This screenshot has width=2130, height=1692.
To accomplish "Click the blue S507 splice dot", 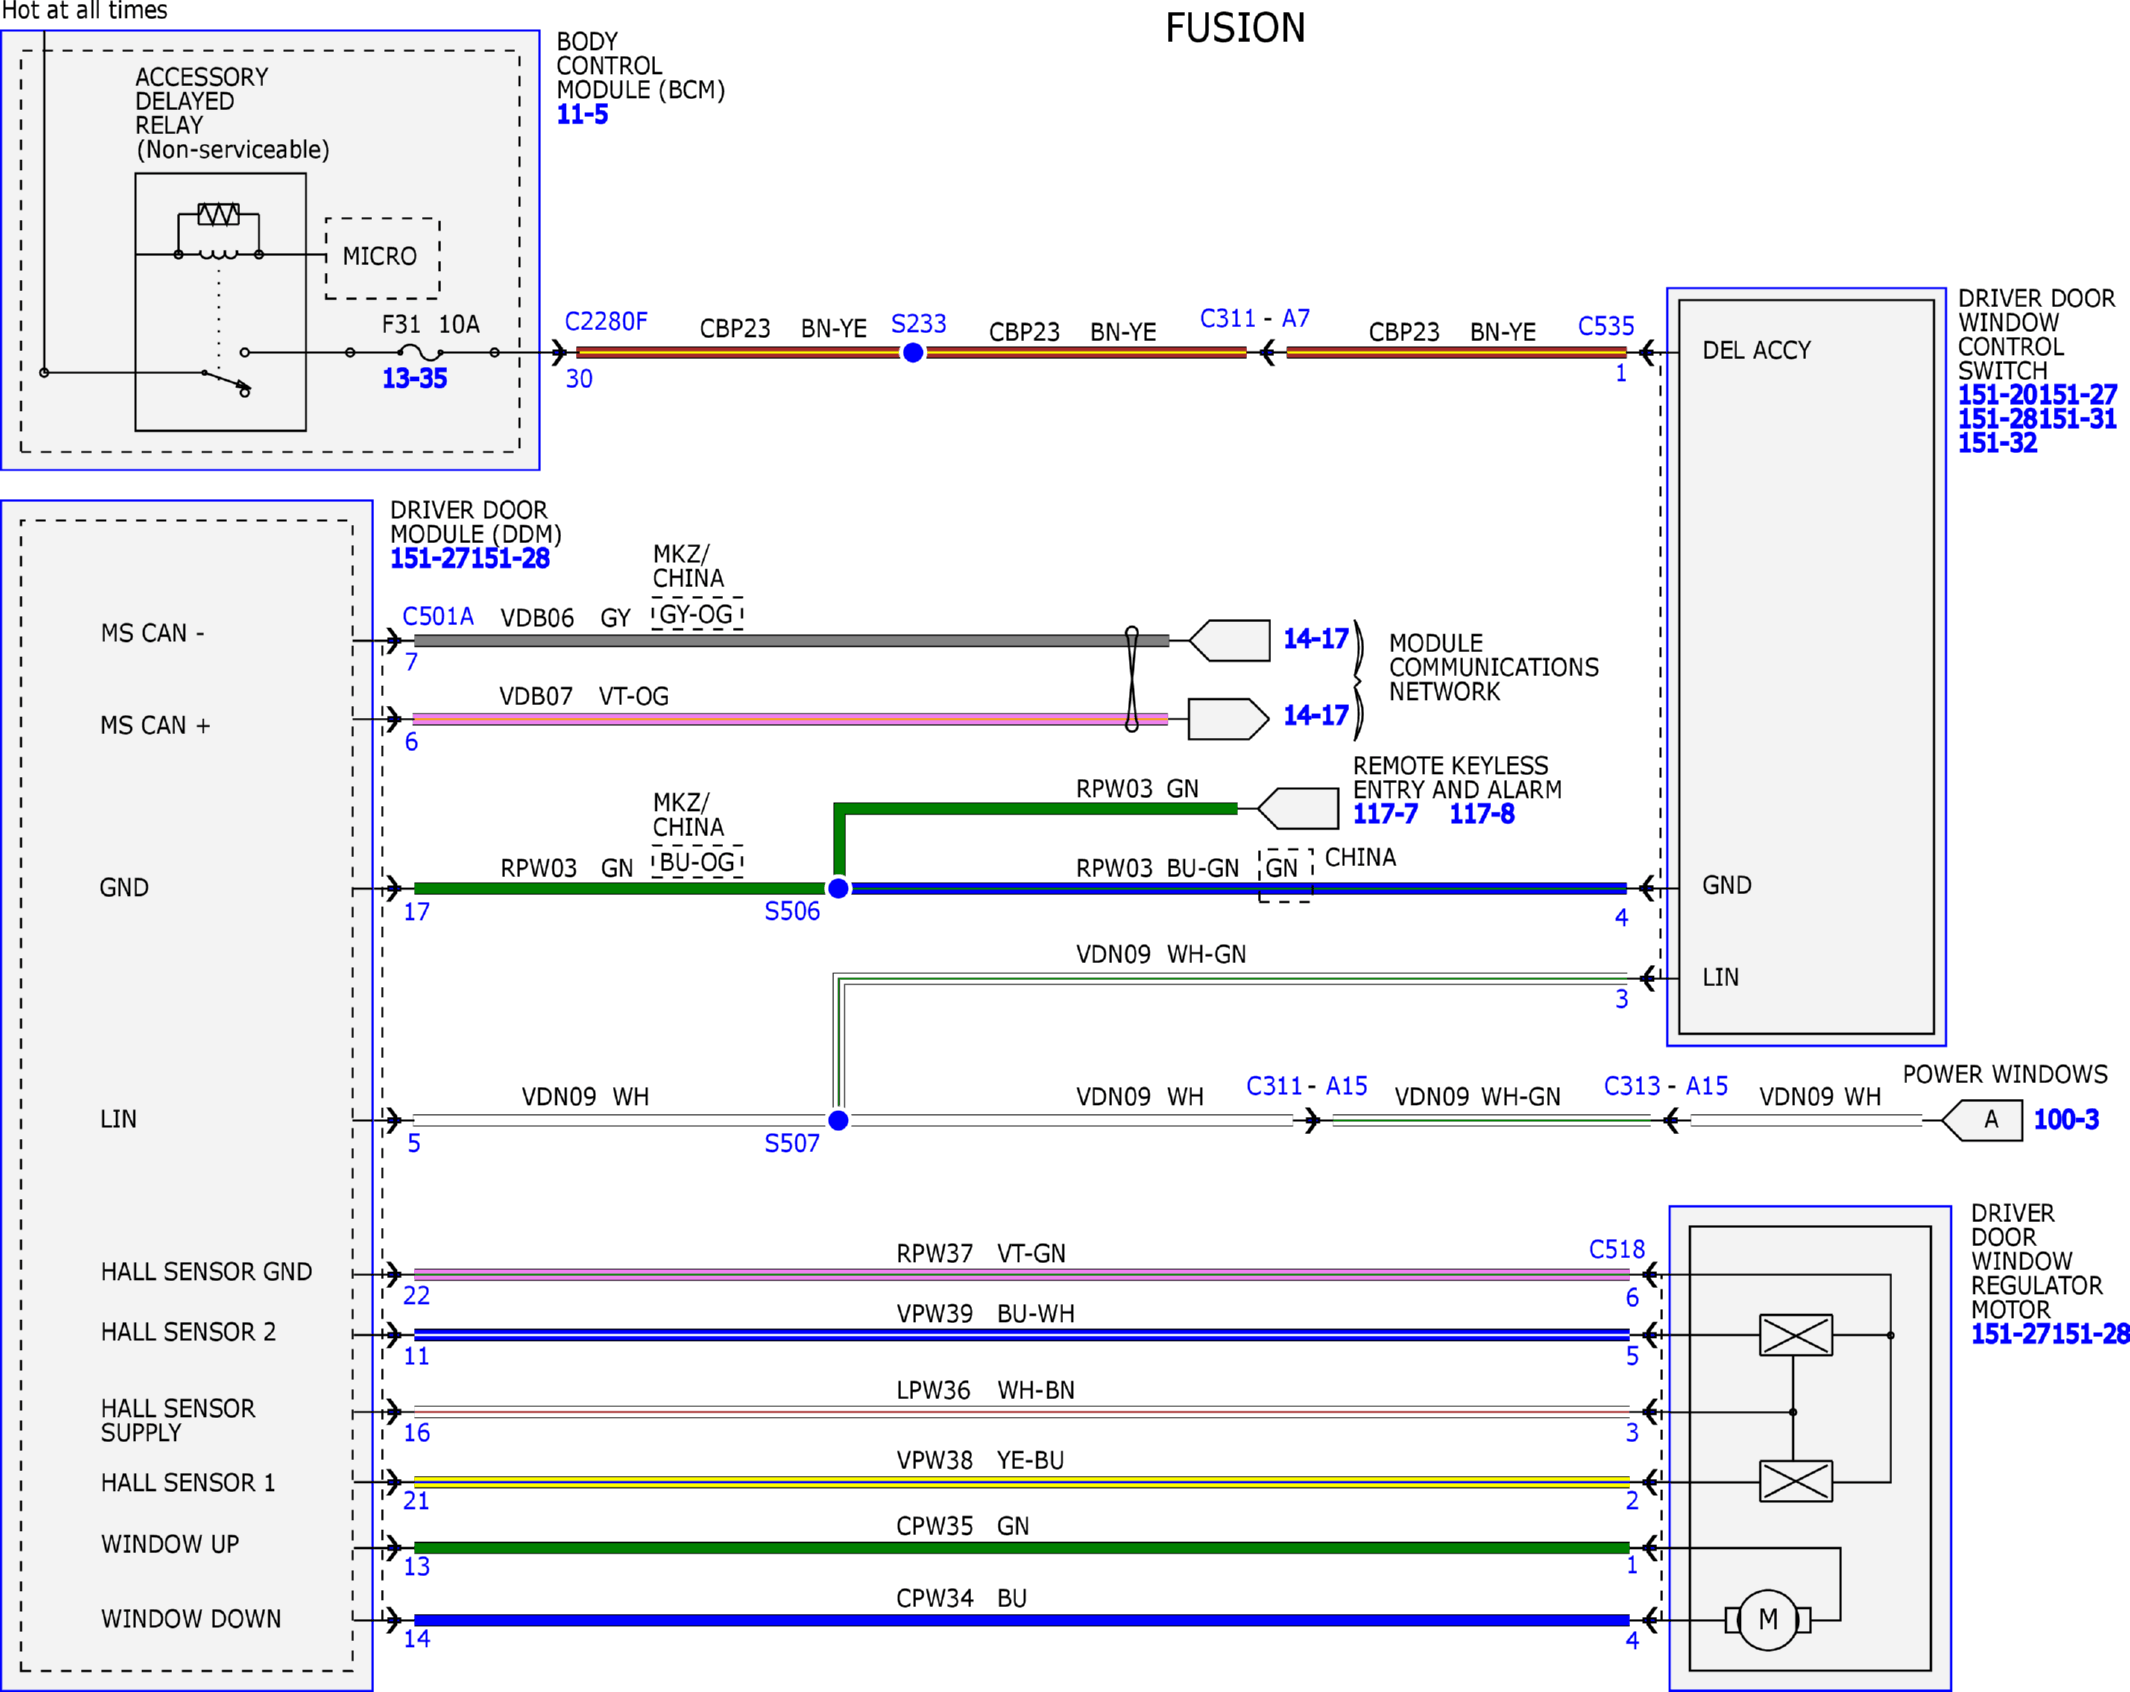I will (x=839, y=1121).
